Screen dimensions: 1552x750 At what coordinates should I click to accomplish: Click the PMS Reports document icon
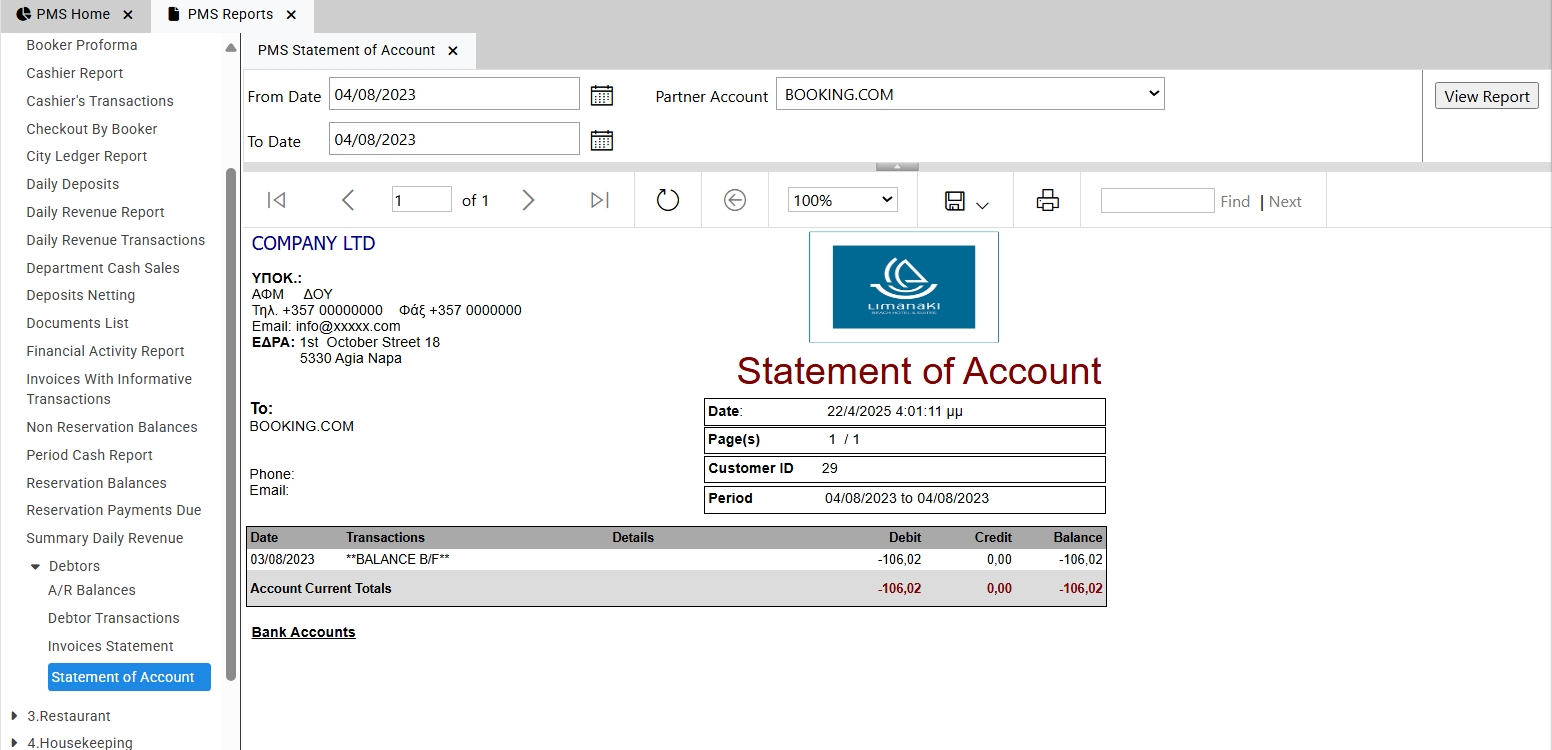click(x=174, y=14)
